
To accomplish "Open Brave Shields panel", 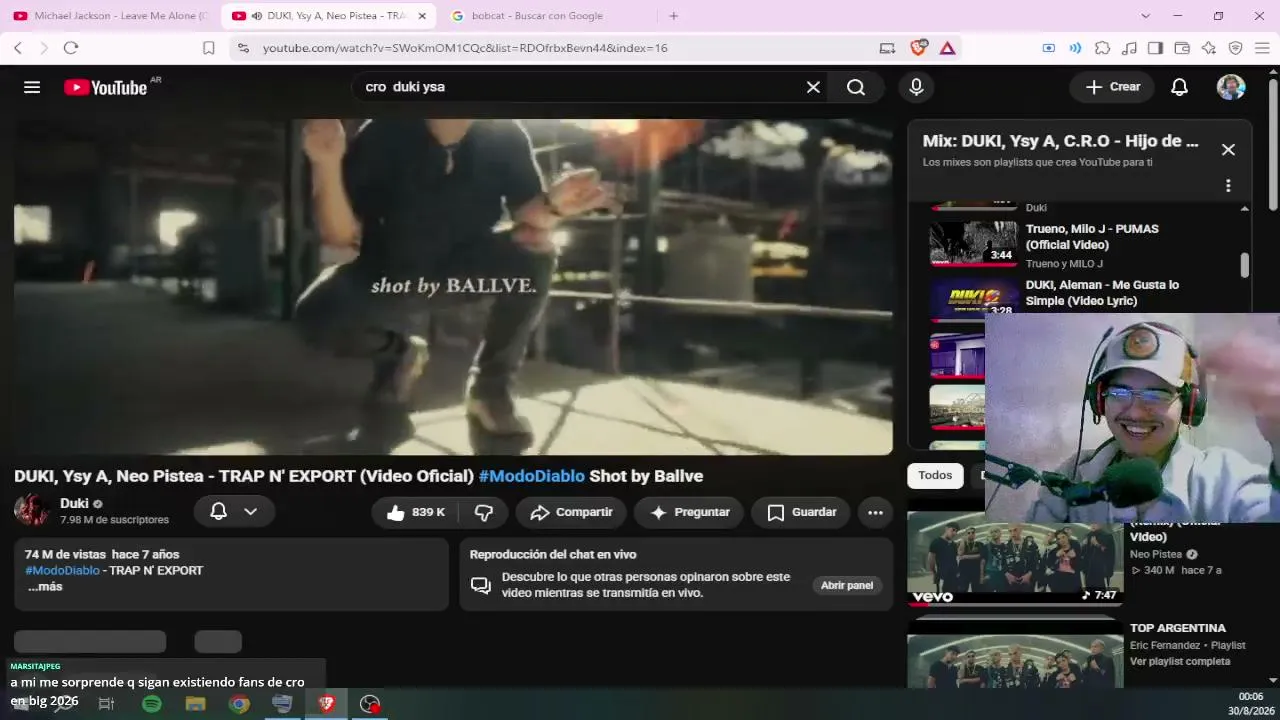I will (x=918, y=47).
